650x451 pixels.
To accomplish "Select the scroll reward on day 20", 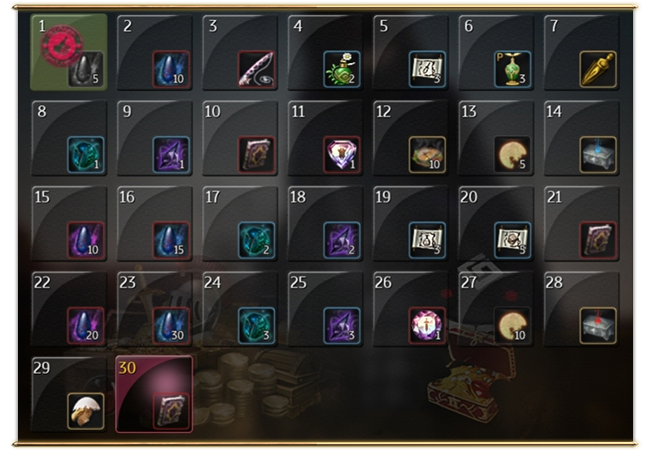I will coord(513,240).
